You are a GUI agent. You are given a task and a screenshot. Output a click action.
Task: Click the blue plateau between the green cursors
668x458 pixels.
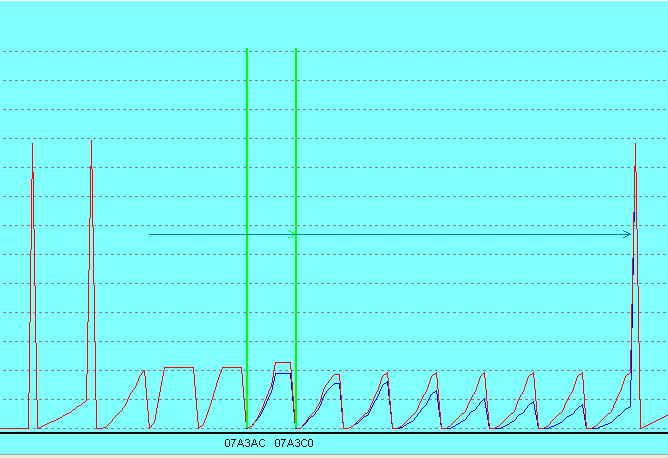coord(282,373)
